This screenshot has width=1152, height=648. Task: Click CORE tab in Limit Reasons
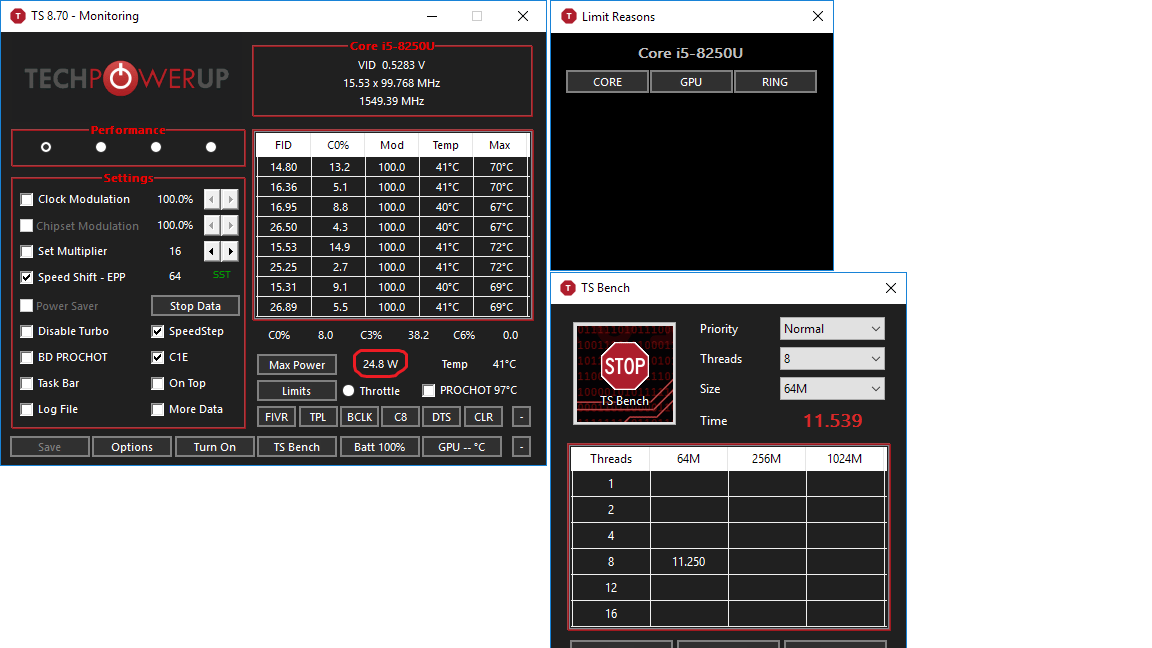[607, 82]
